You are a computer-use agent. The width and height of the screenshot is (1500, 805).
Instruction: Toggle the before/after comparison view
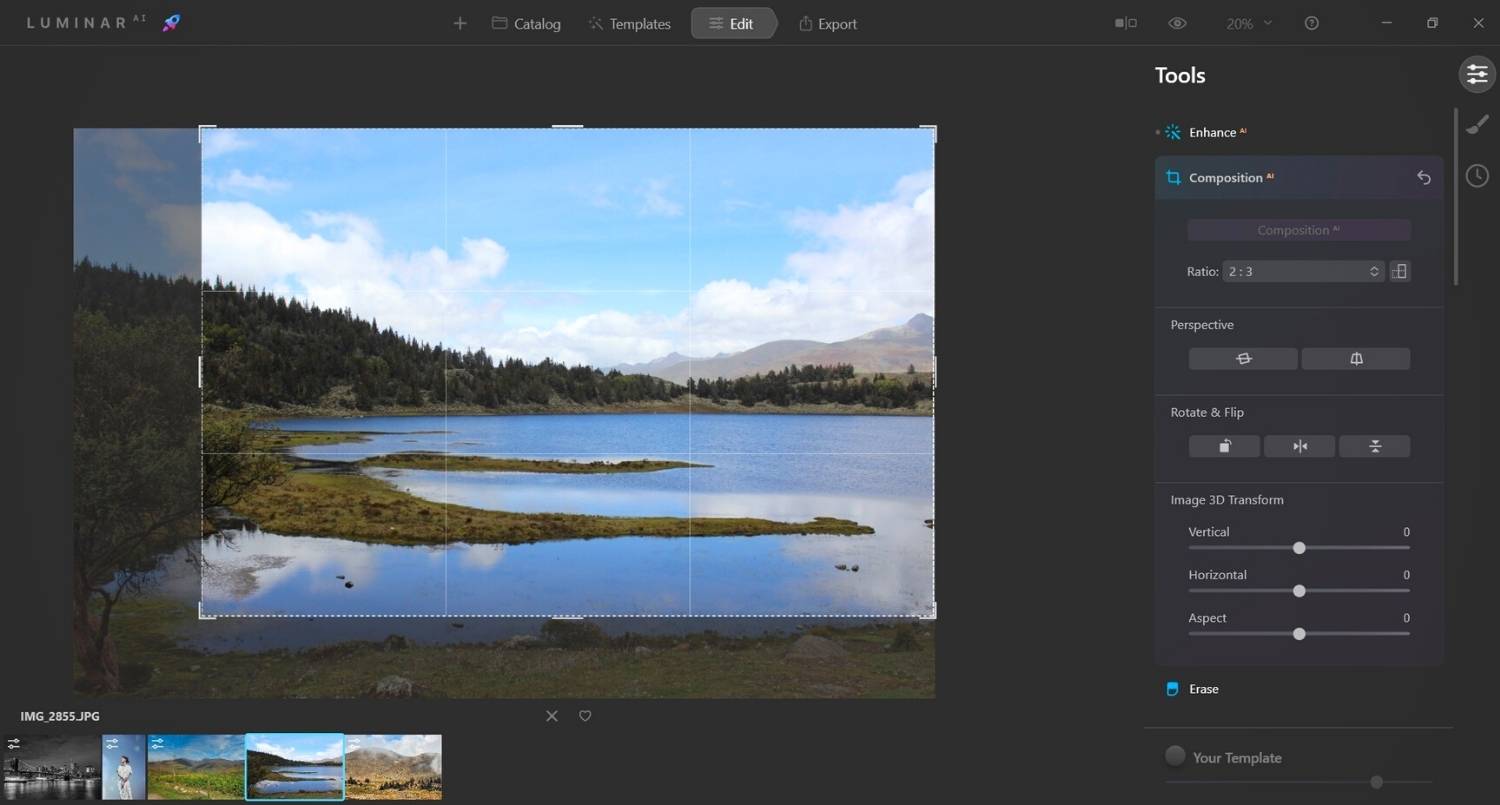[1124, 22]
